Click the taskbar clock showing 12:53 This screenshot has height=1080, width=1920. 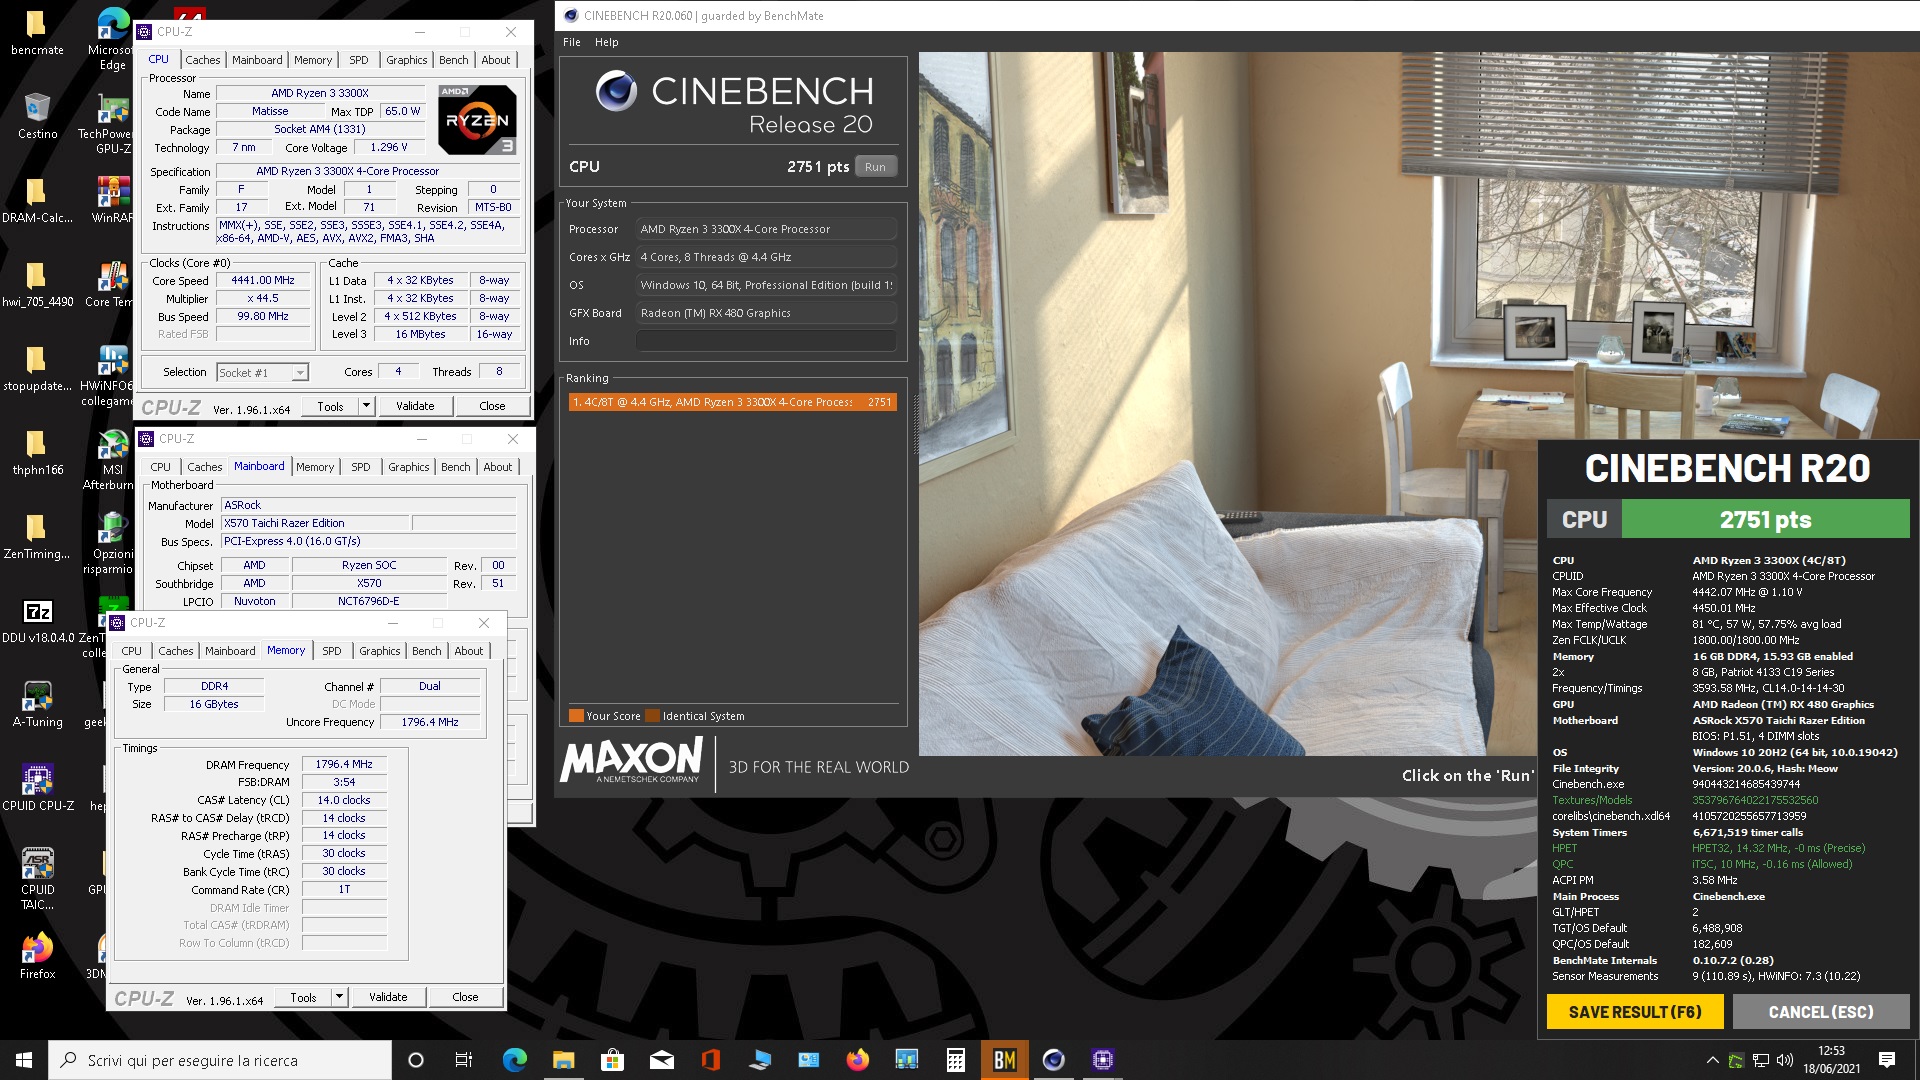[x=1831, y=1060]
